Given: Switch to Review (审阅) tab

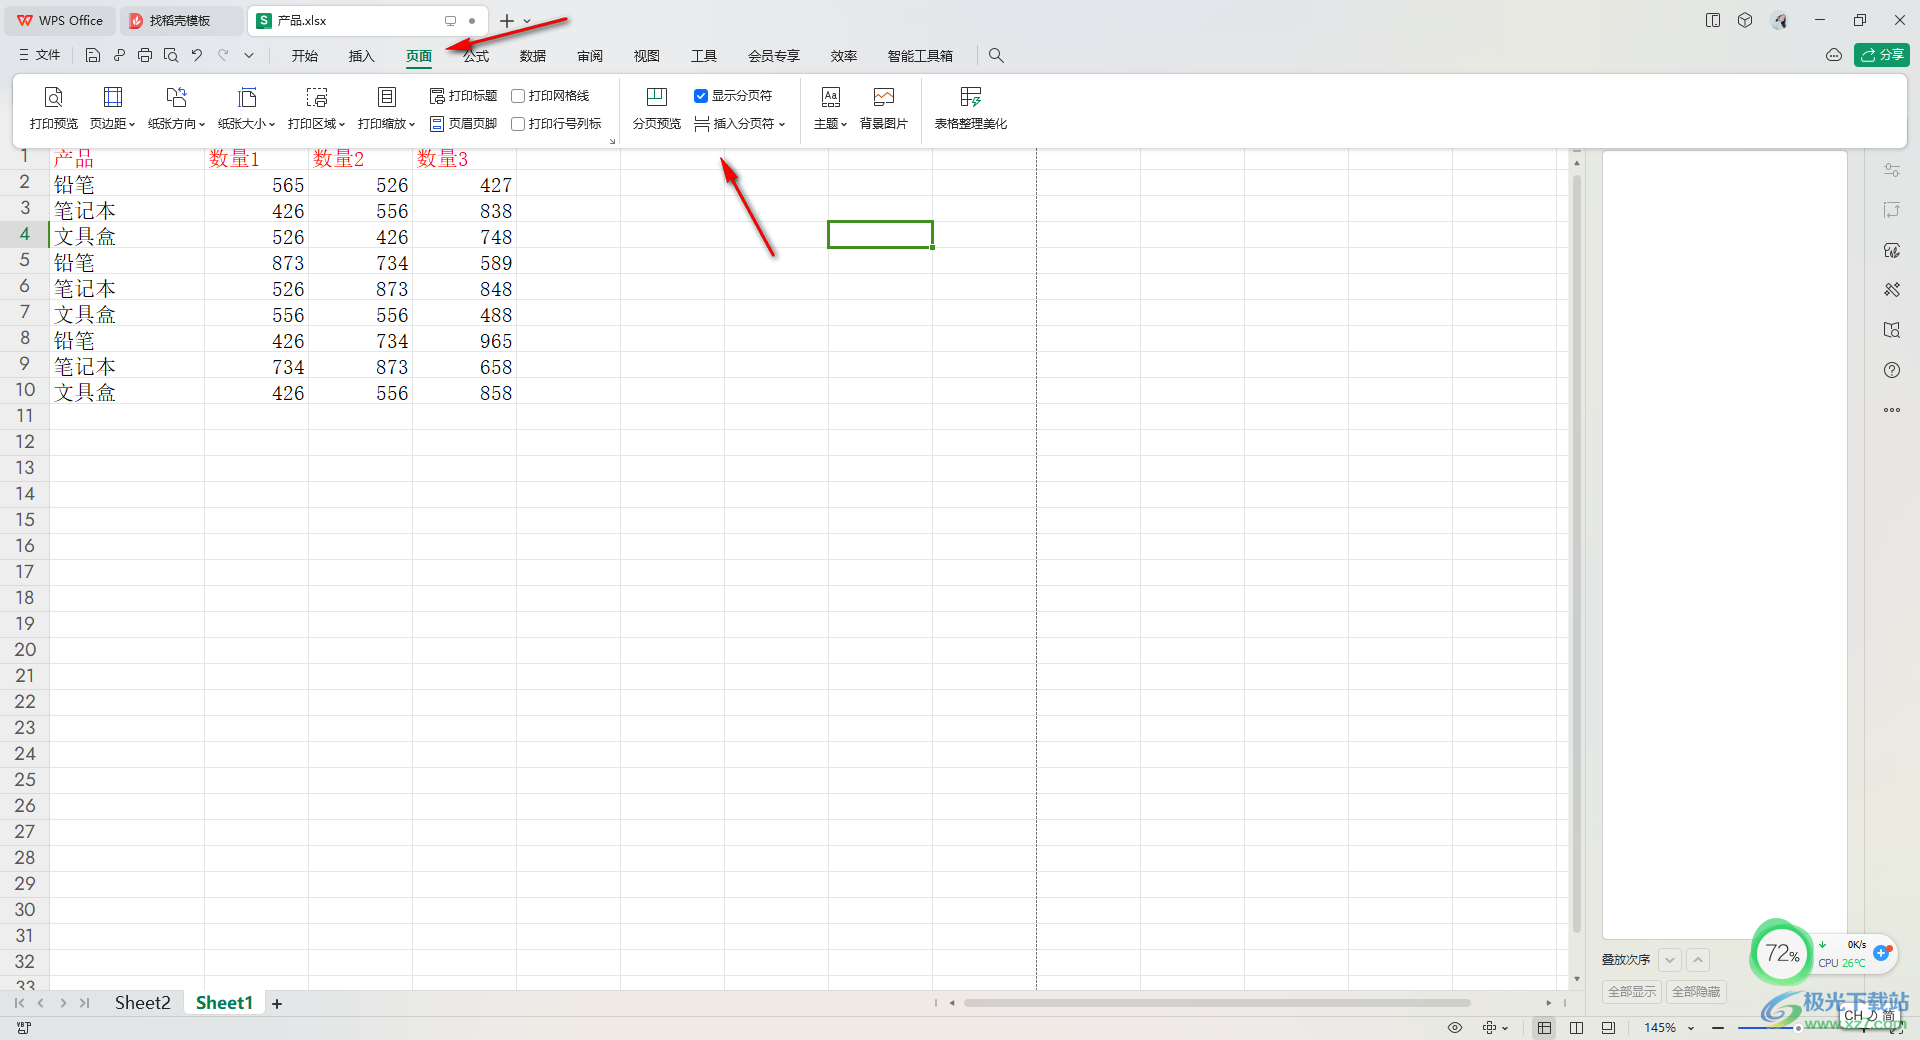Looking at the screenshot, I should [x=590, y=56].
